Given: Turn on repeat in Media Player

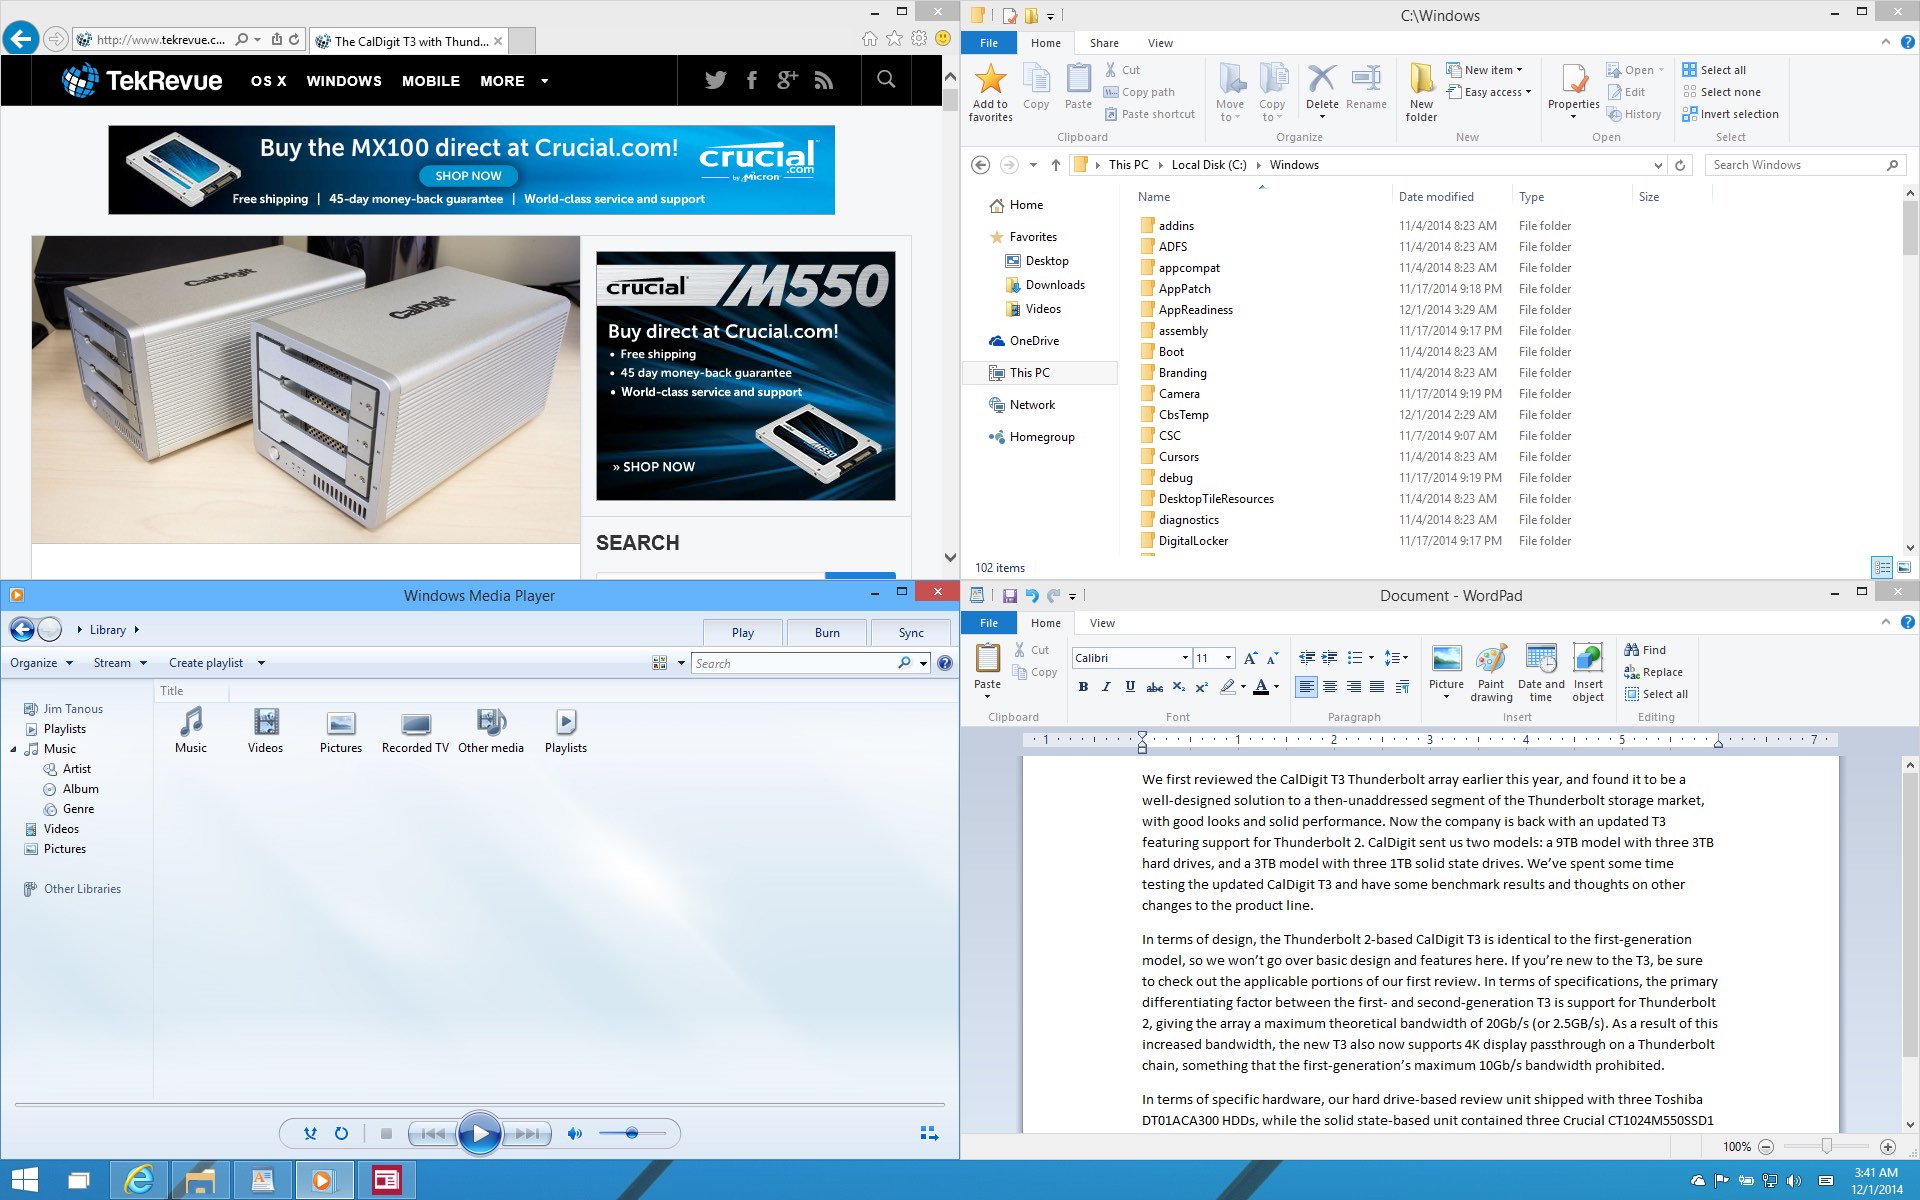Looking at the screenshot, I should click(341, 1133).
